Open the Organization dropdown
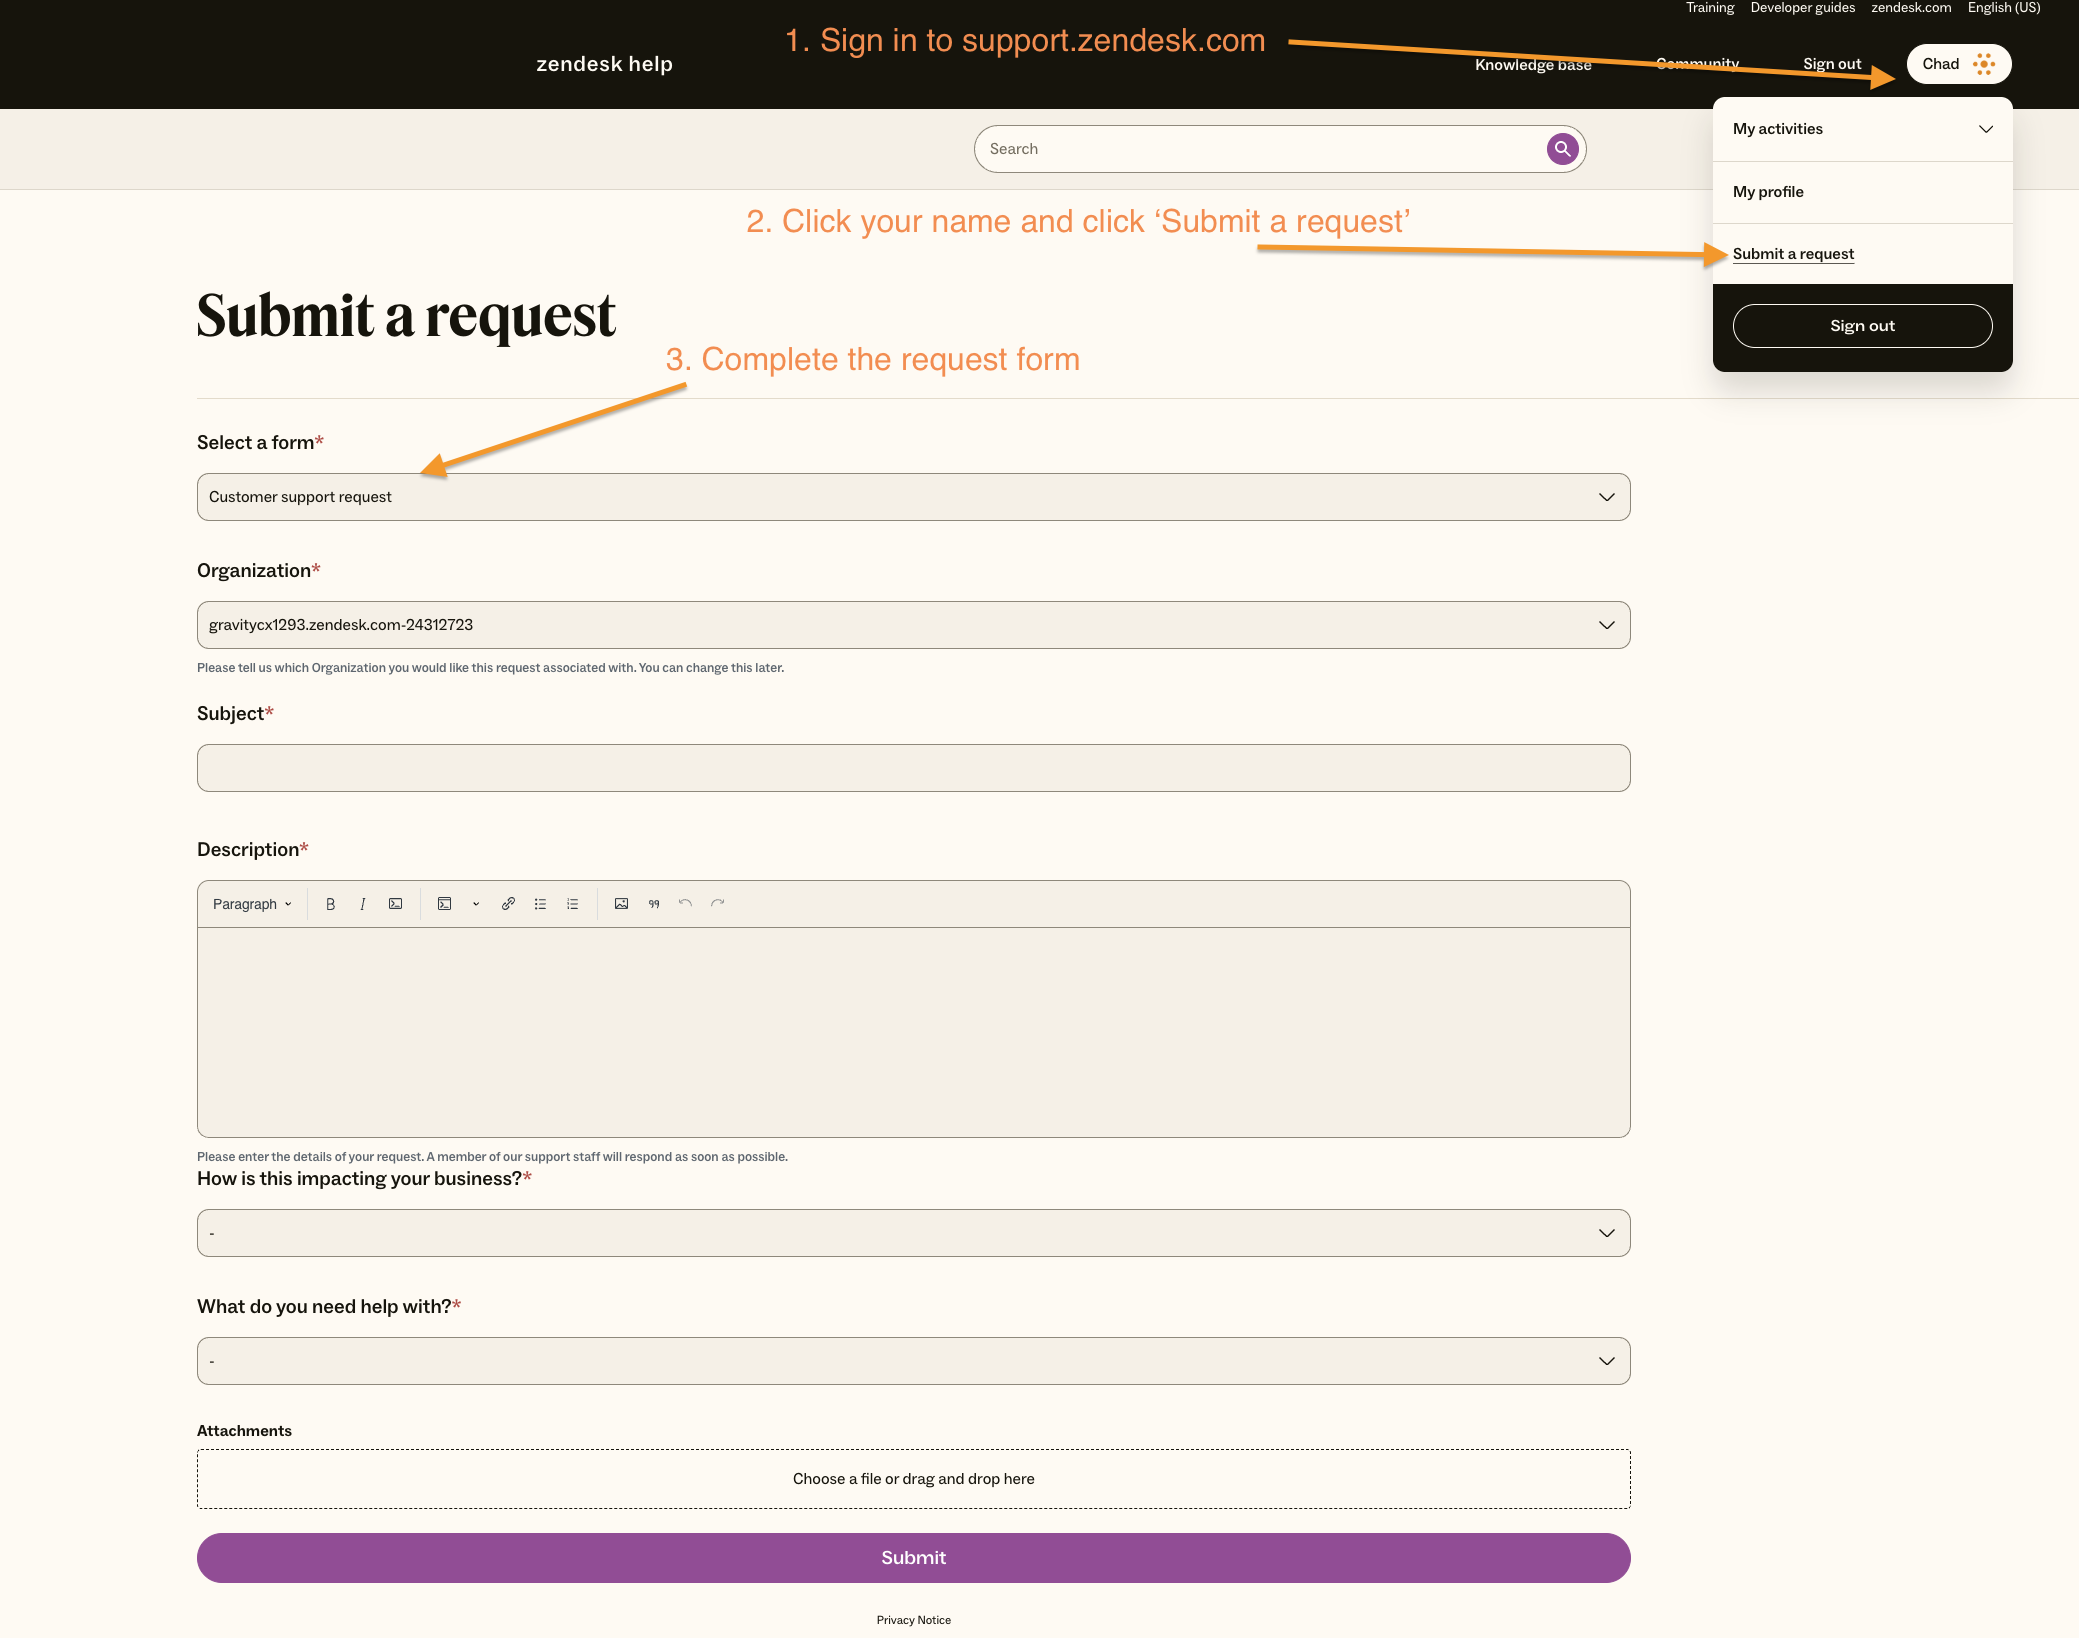The width and height of the screenshot is (2079, 1638). point(913,625)
